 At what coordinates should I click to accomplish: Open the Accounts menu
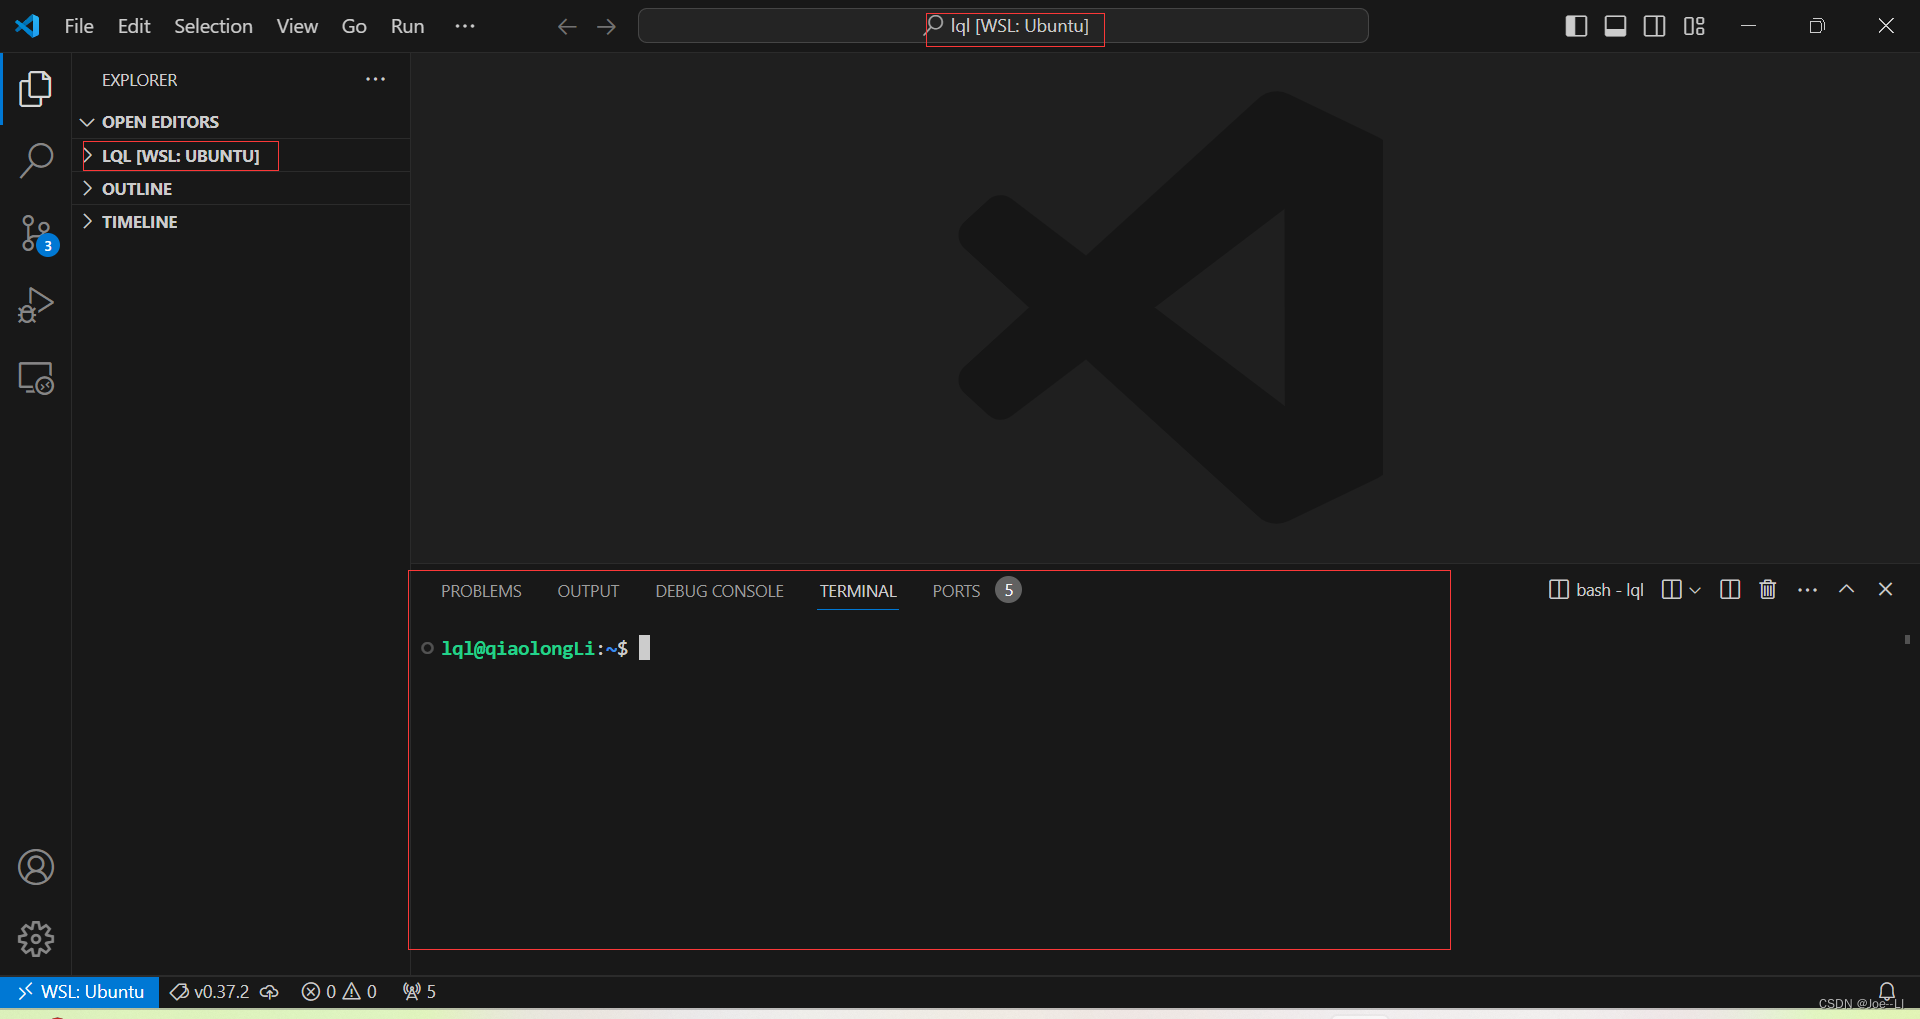[x=36, y=867]
